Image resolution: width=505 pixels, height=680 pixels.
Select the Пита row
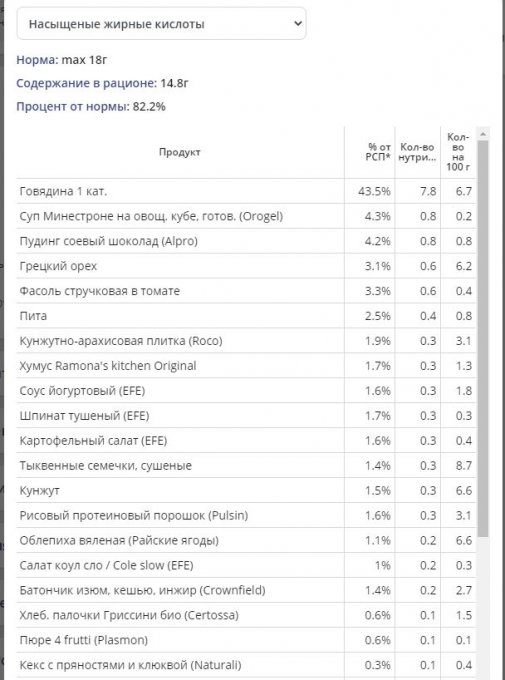pyautogui.click(x=246, y=316)
